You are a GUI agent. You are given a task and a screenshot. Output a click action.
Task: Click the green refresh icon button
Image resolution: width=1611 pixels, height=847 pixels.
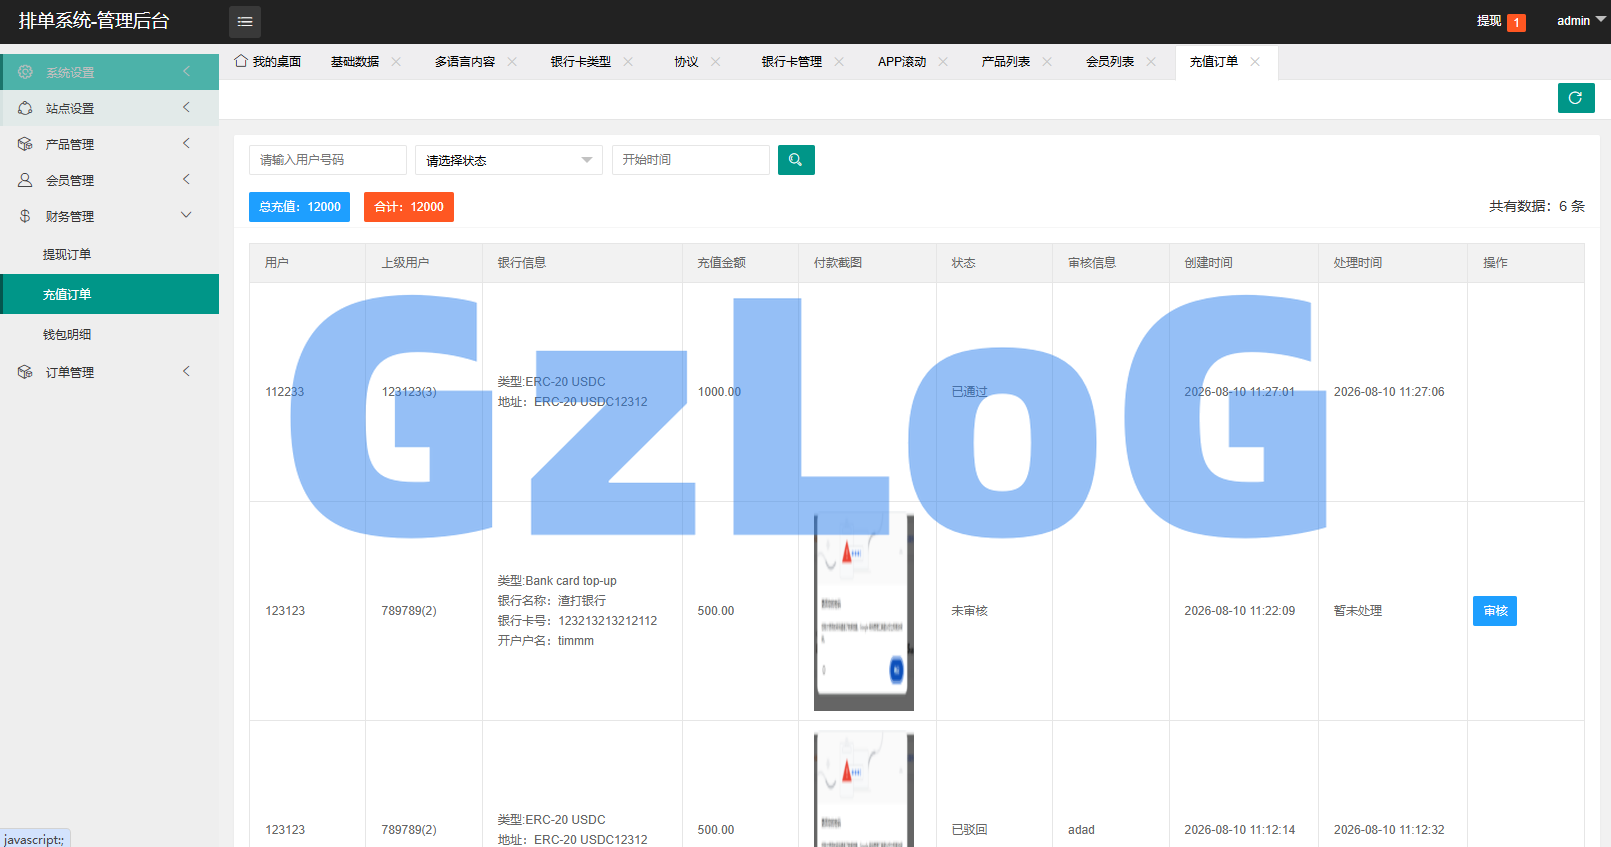[1576, 98]
